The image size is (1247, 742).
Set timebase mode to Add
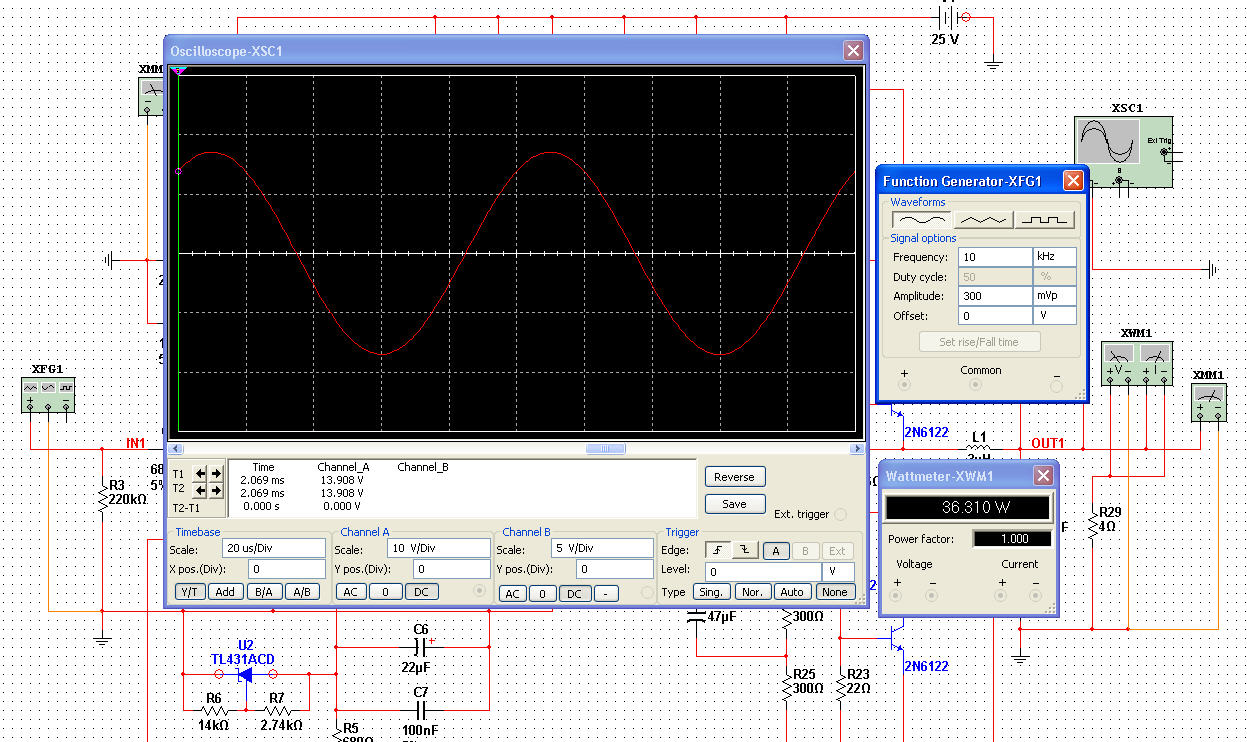(x=226, y=592)
